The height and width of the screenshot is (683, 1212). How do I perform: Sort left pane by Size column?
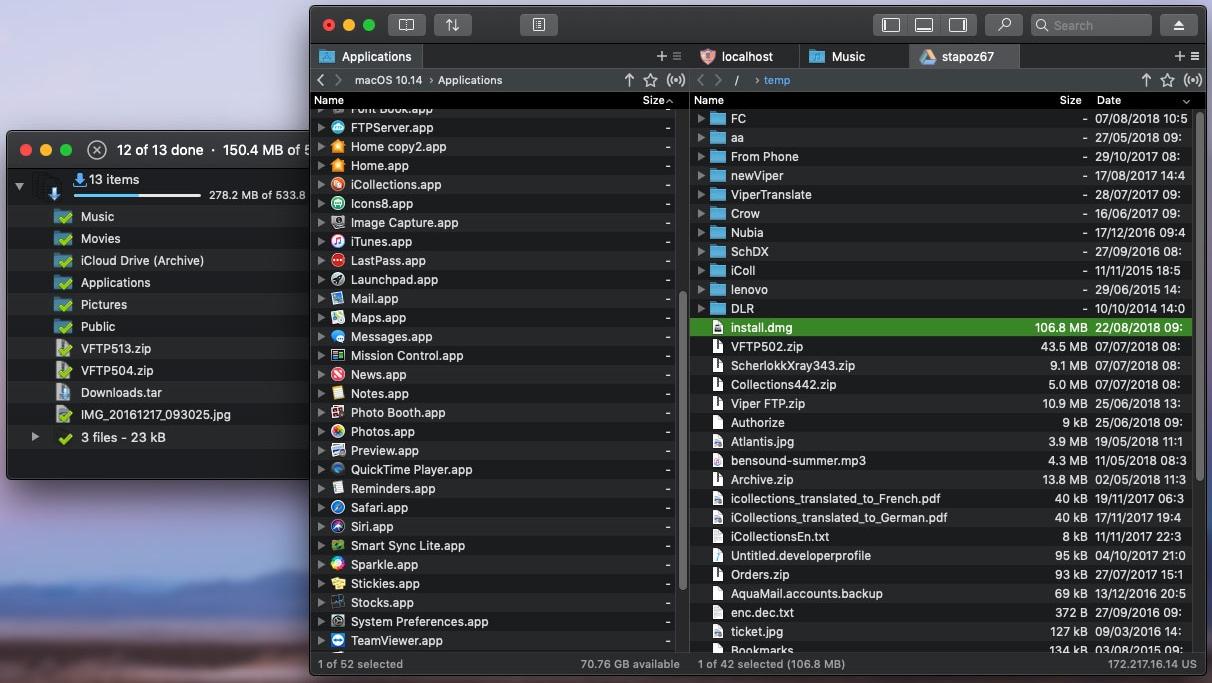pos(653,100)
